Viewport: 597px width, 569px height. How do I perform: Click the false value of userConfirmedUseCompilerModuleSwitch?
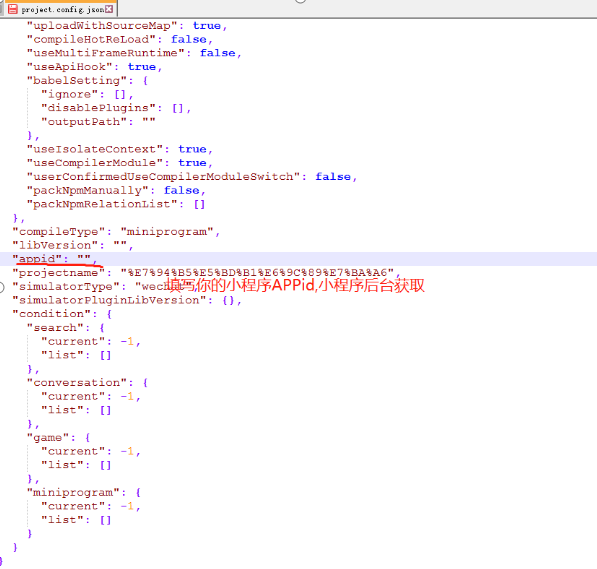333,177
